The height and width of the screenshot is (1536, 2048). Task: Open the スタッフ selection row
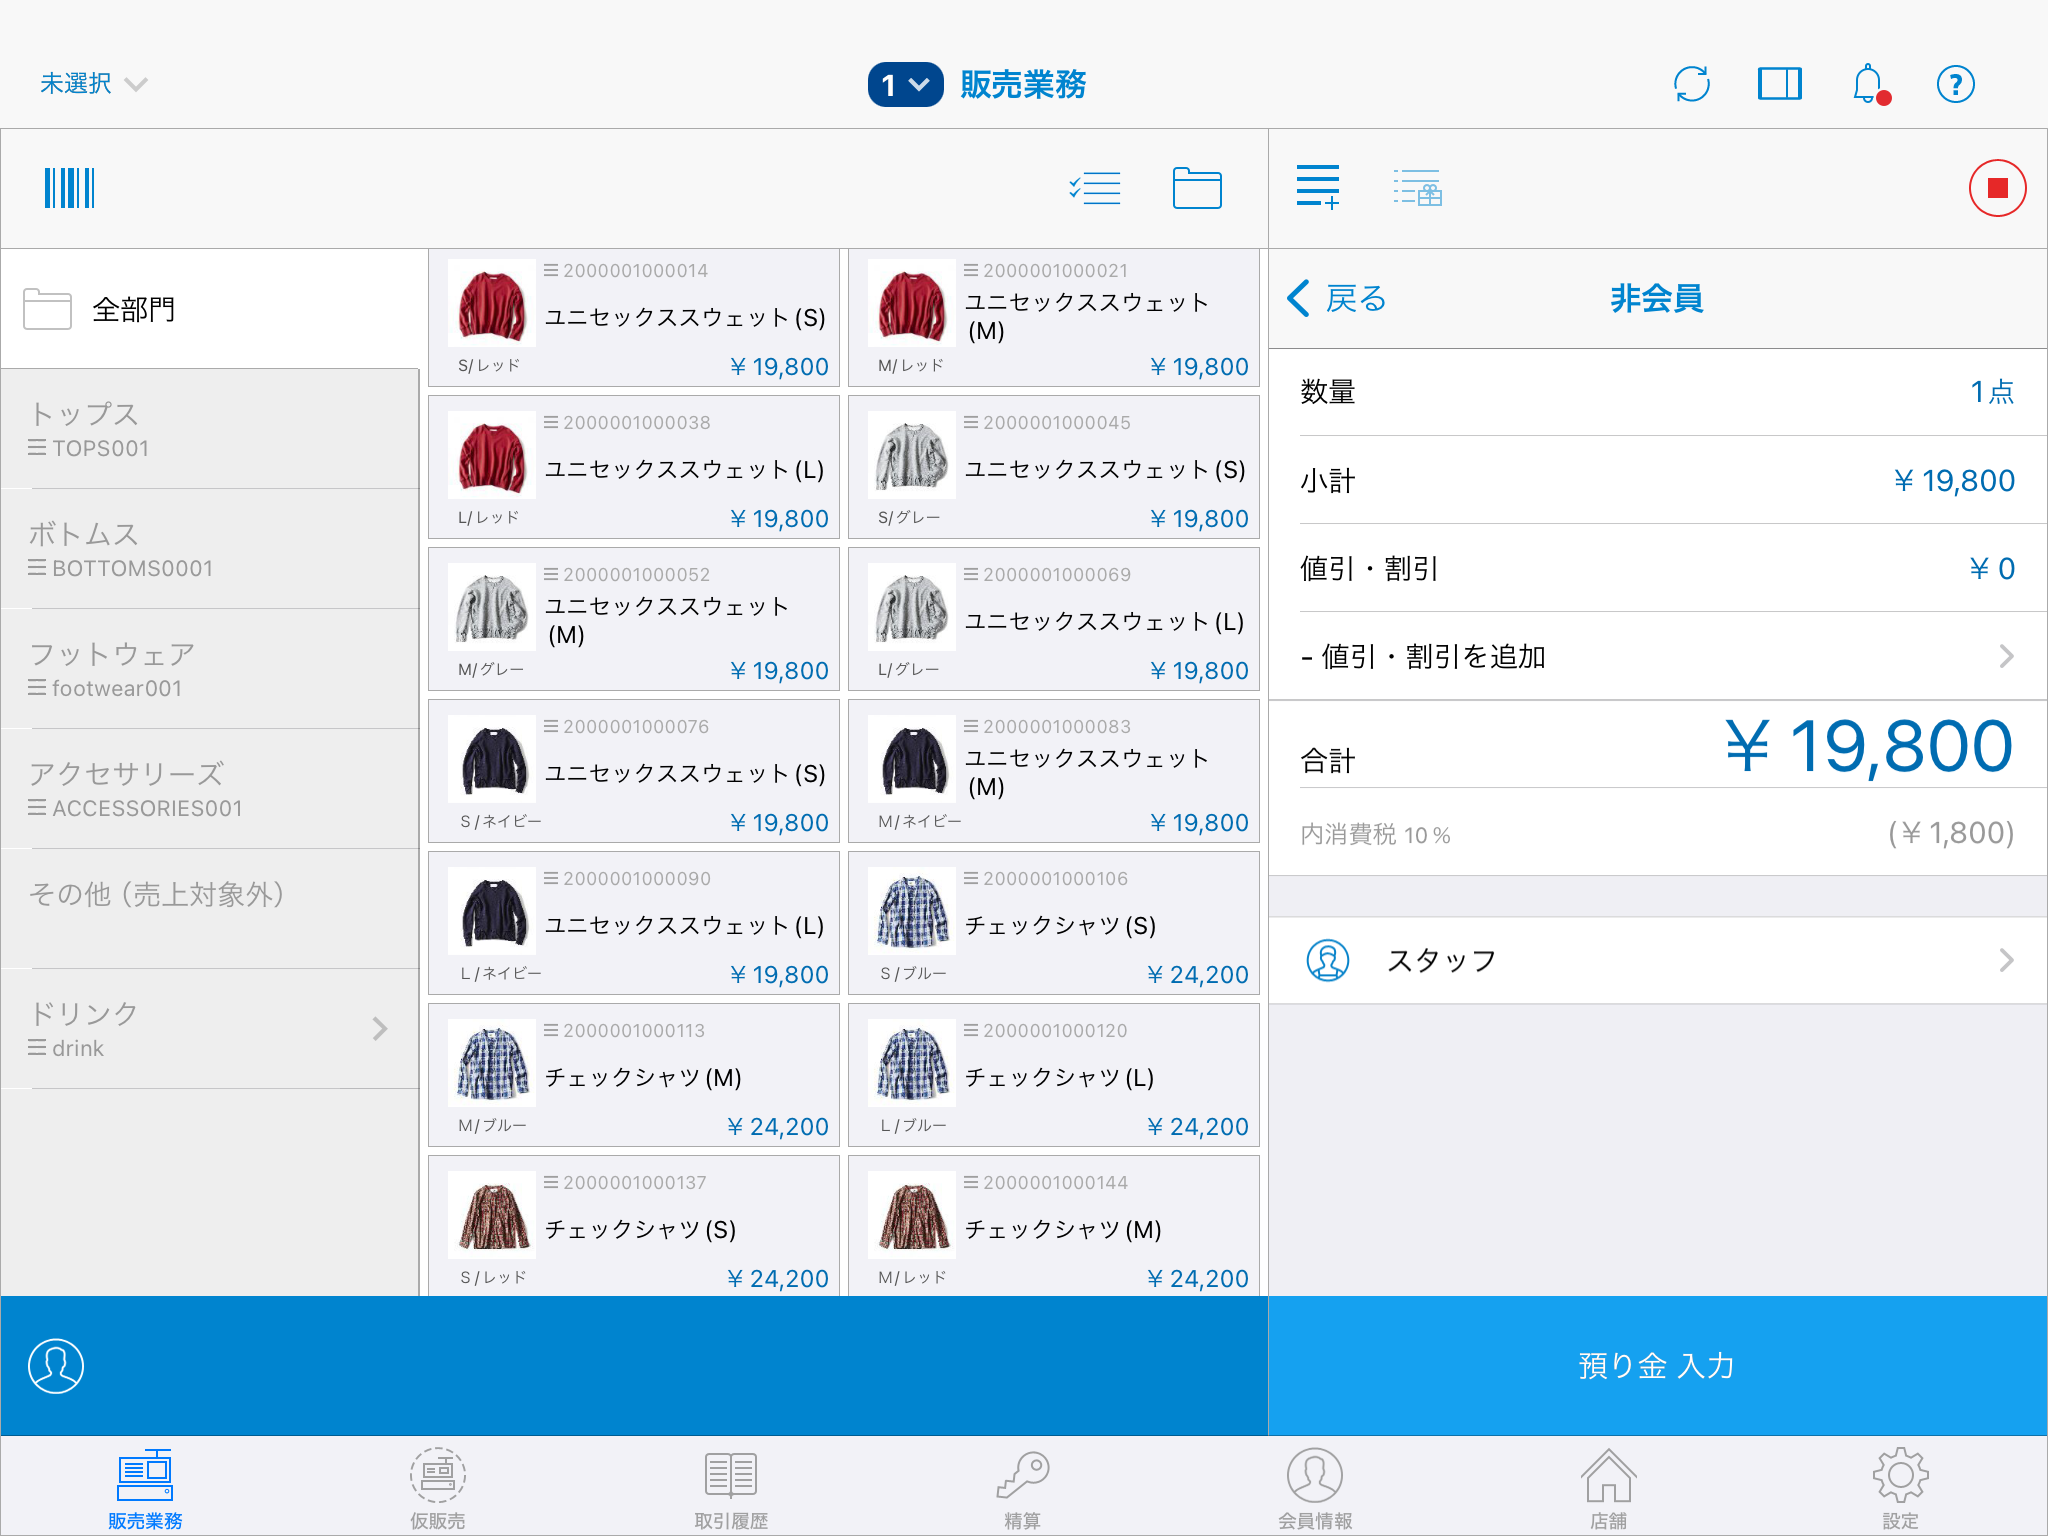tap(1658, 961)
